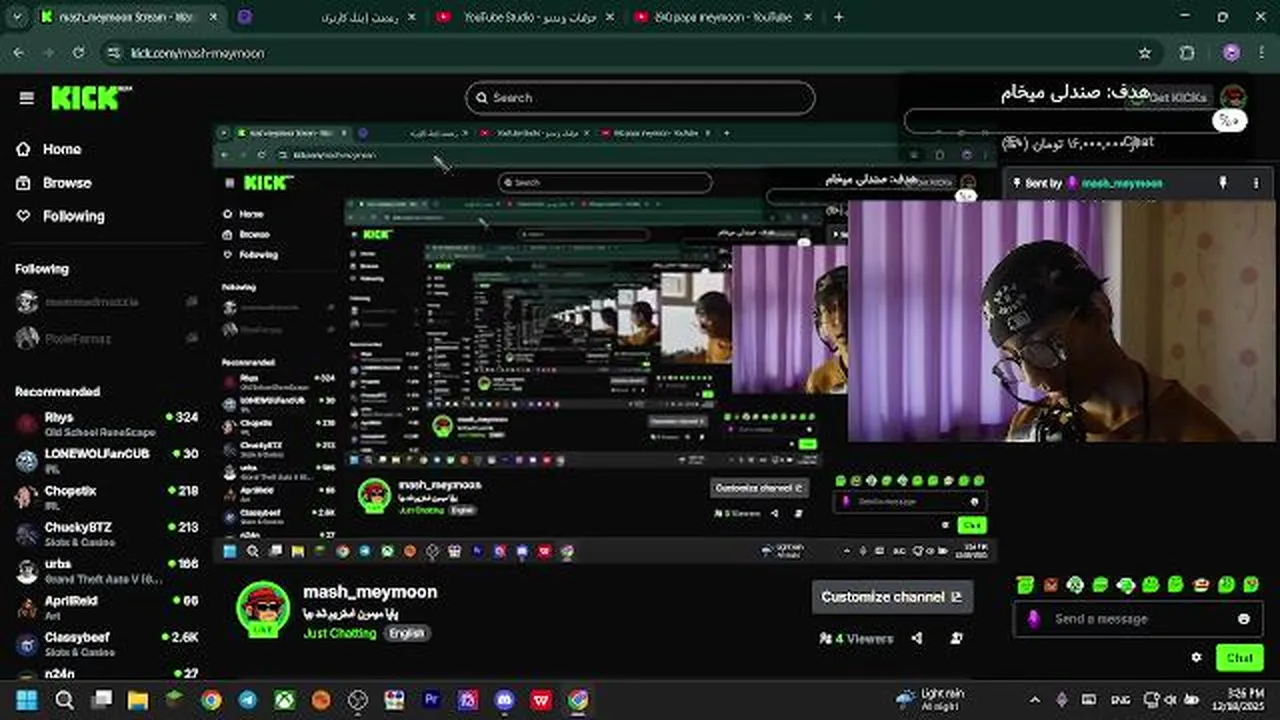Image resolution: width=1280 pixels, height=720 pixels.
Task: Click the 4 Viewers count
Action: tap(855, 638)
